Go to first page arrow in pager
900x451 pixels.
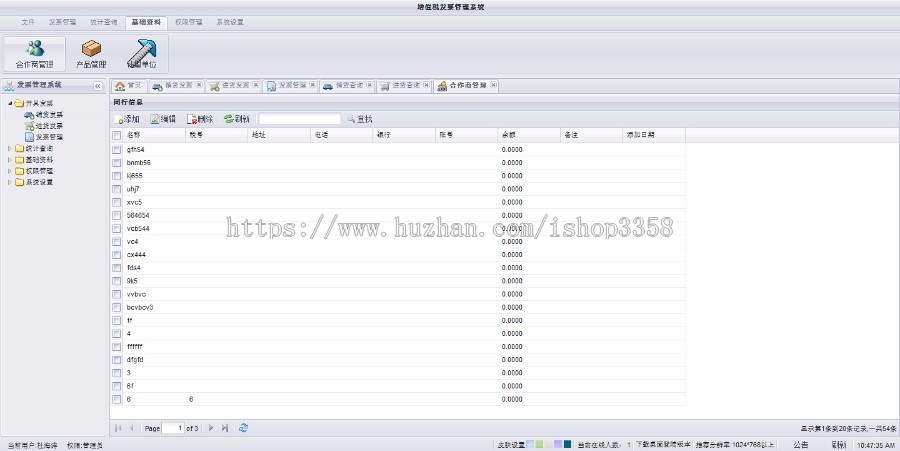click(x=118, y=428)
